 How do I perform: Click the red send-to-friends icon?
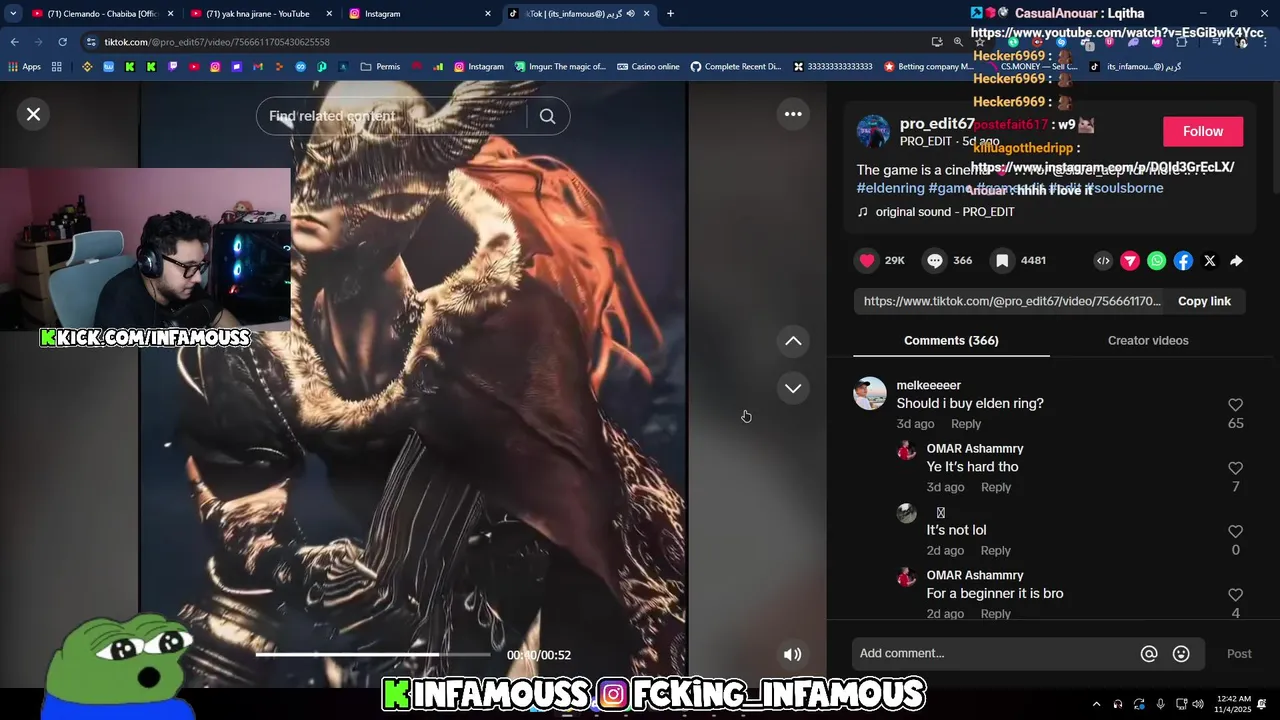pos(1130,261)
